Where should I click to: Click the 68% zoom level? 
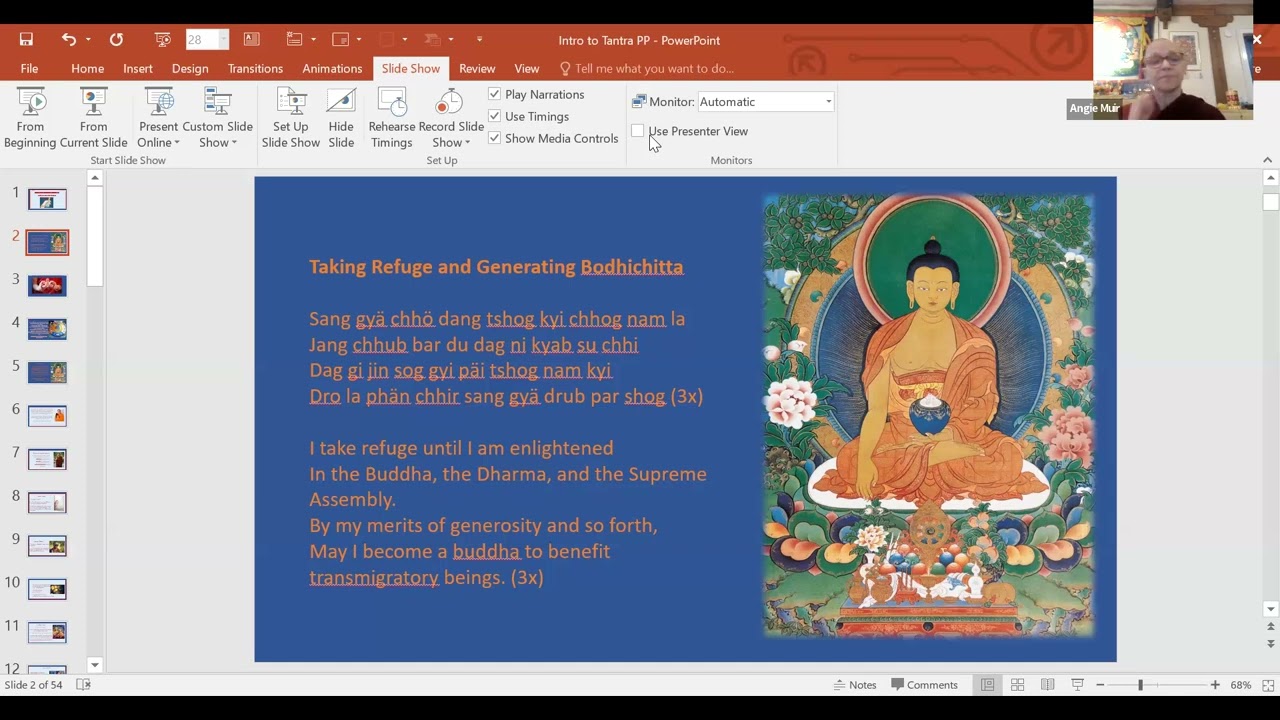1241,685
